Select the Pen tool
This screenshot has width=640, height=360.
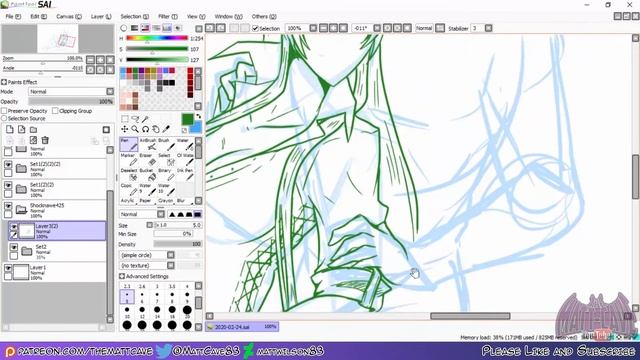click(x=129, y=144)
